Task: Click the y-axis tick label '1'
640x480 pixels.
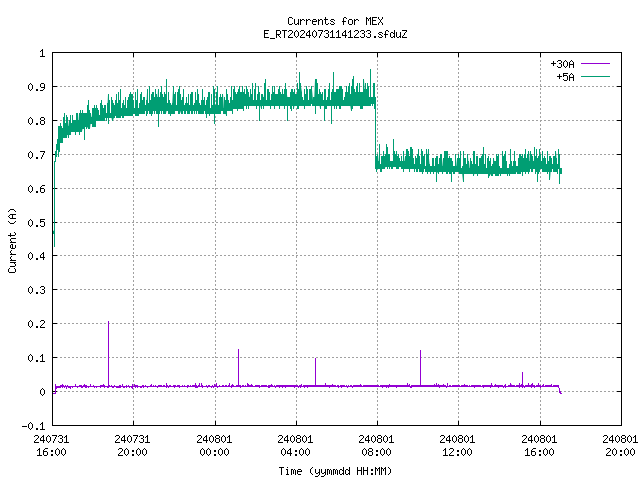Action: [x=42, y=53]
